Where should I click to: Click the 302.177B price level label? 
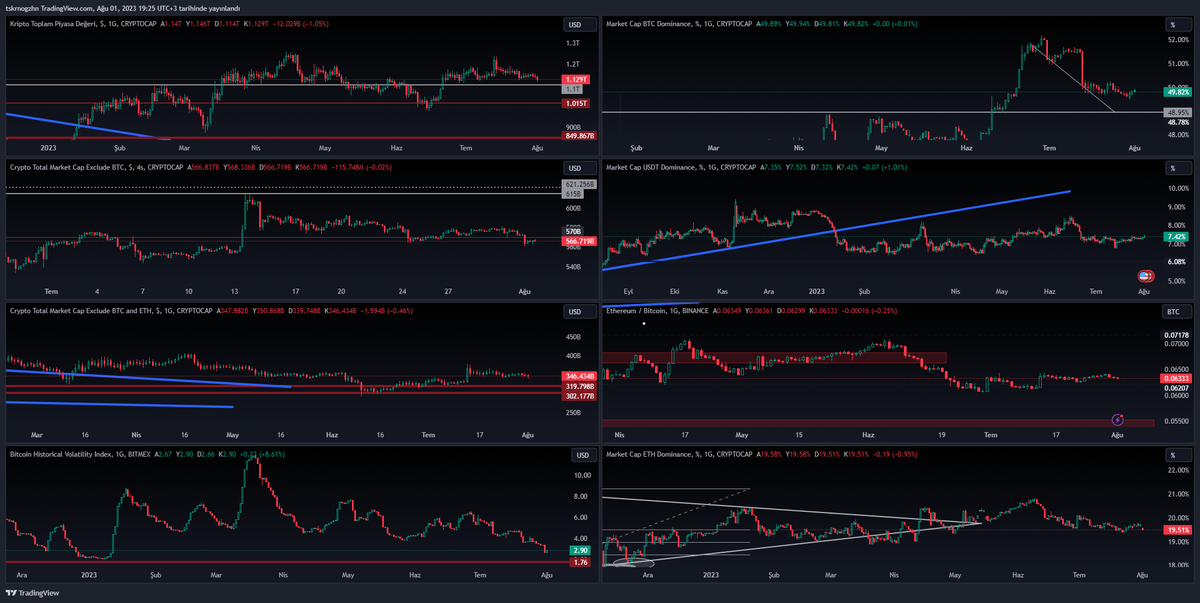pos(580,396)
